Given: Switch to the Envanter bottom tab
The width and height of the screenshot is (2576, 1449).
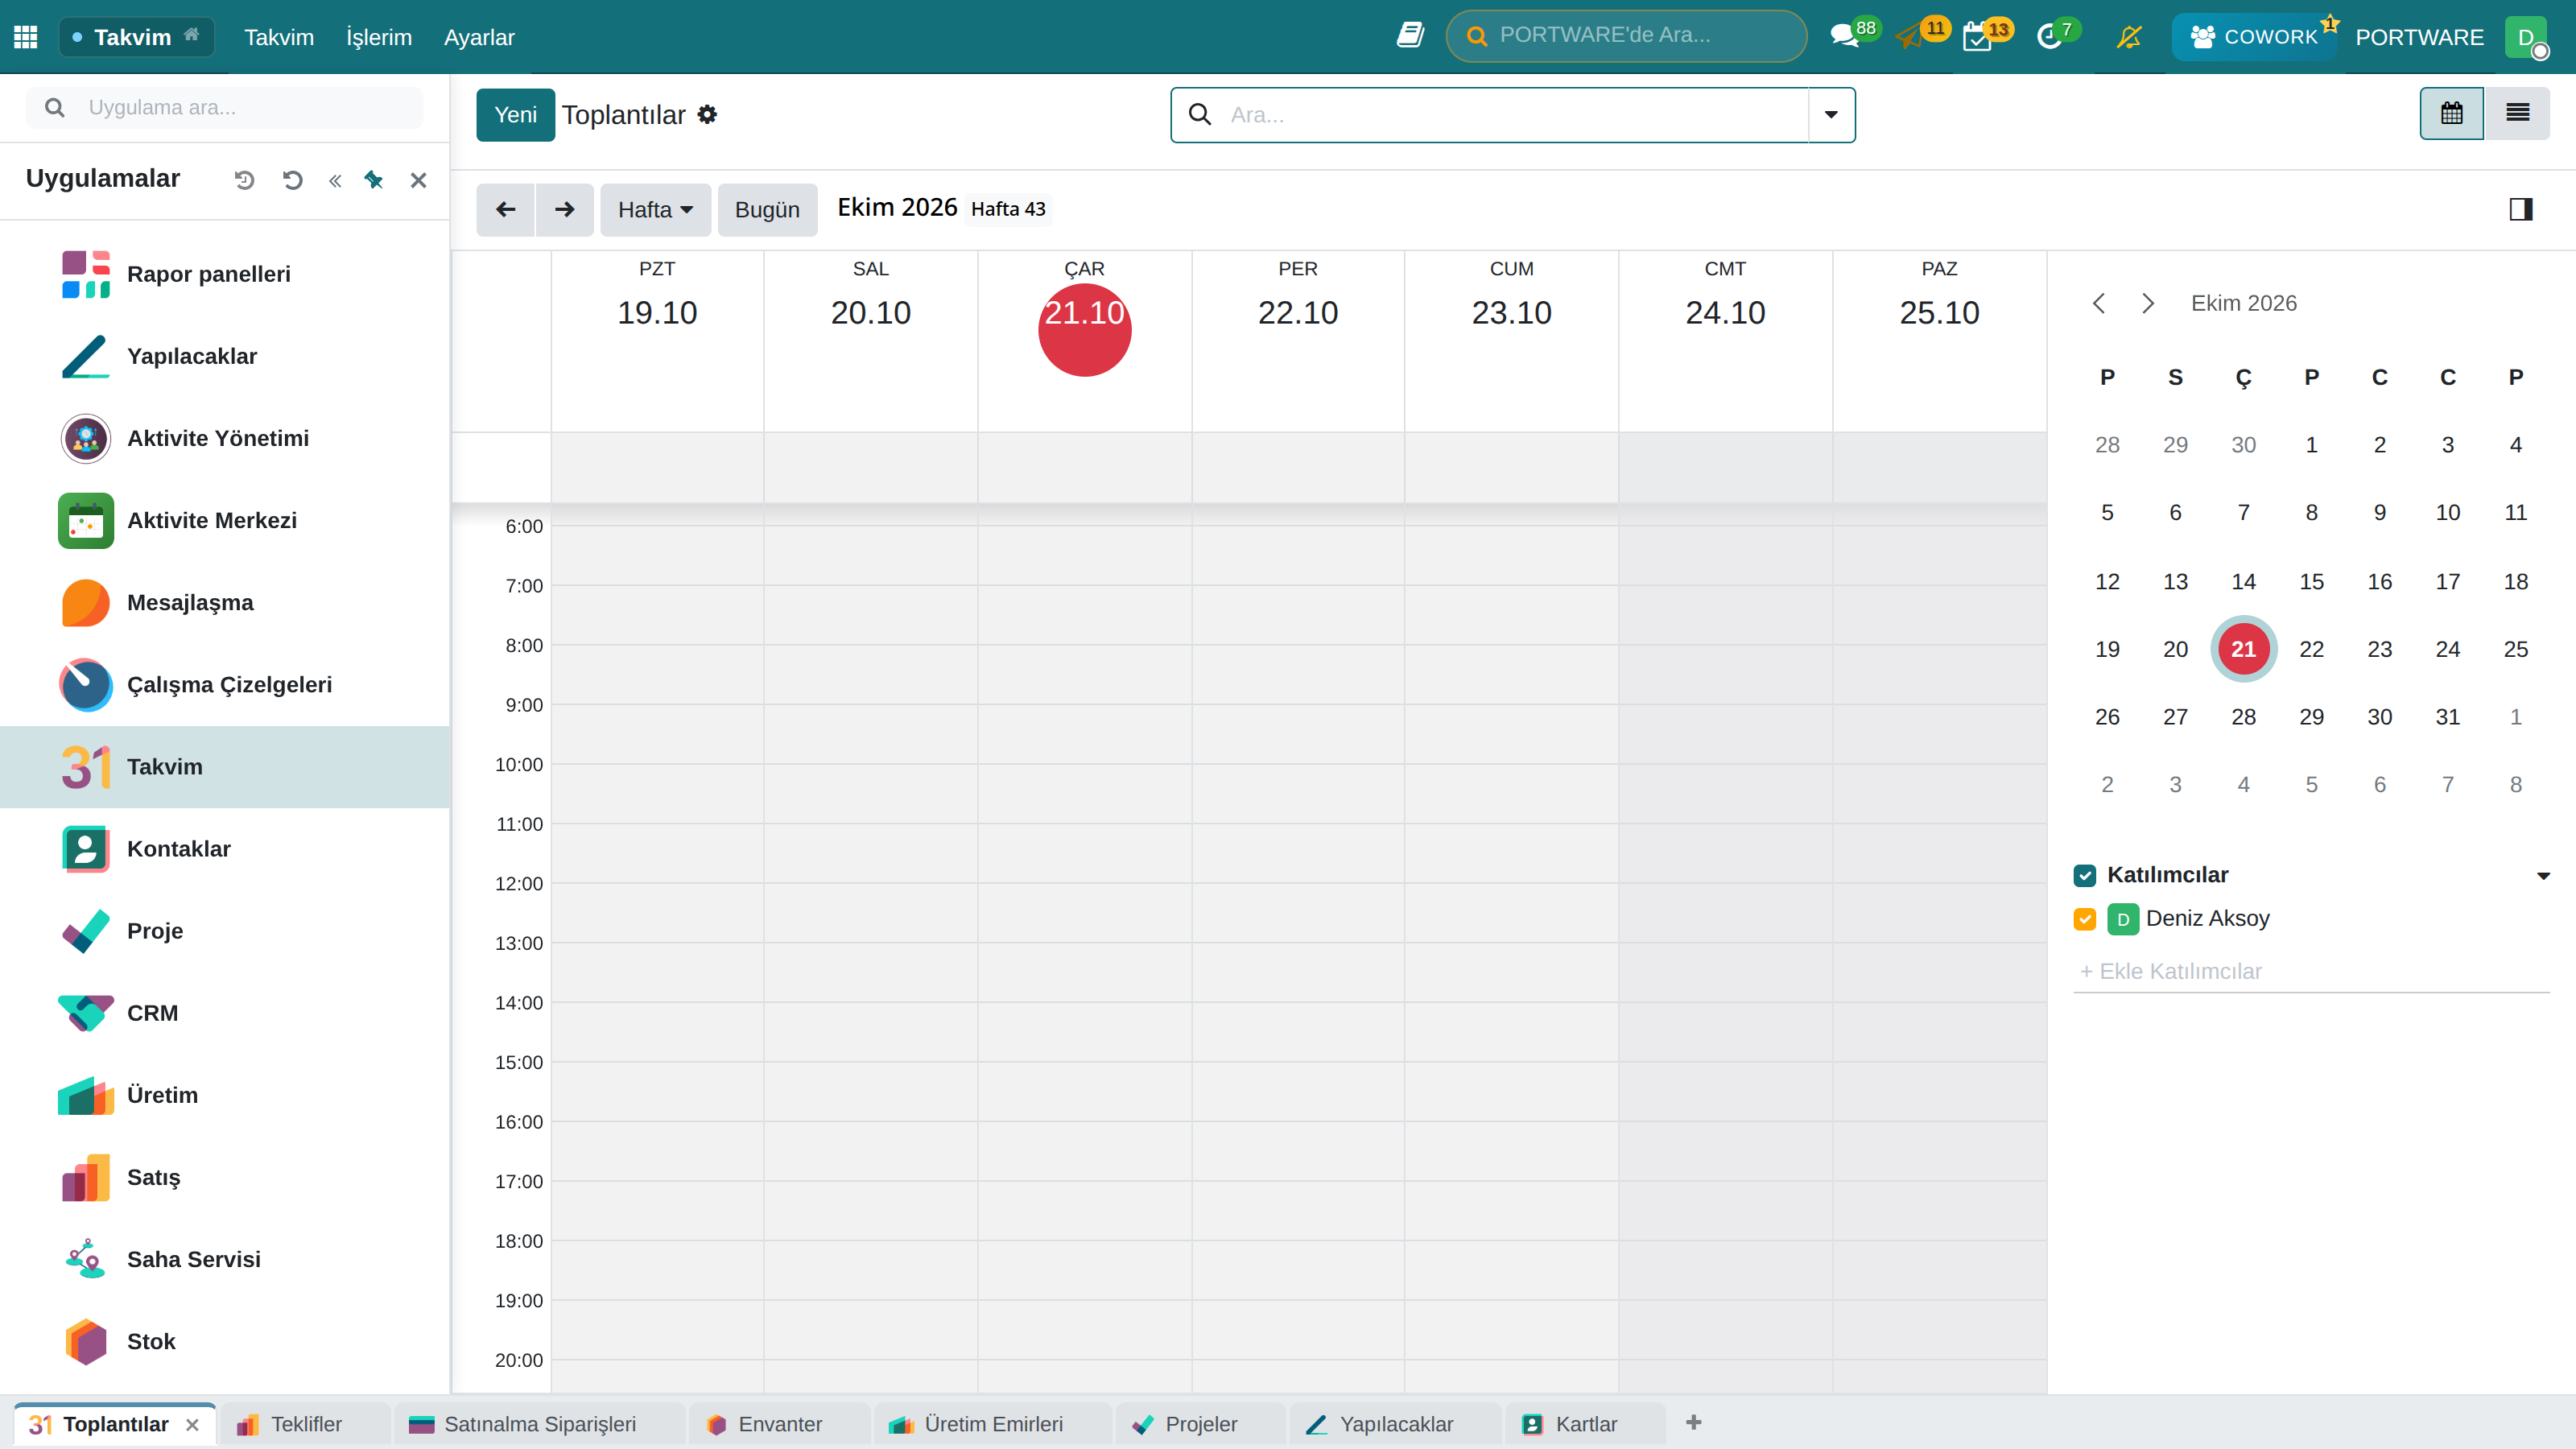Looking at the screenshot, I should 779,1424.
